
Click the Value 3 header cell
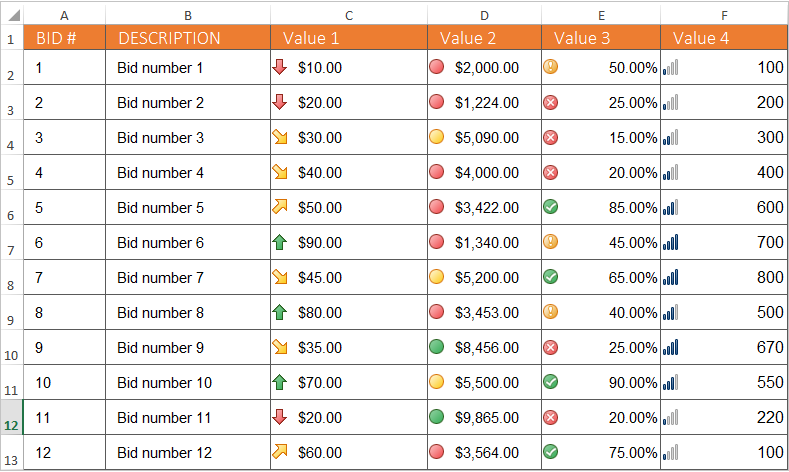(x=601, y=38)
